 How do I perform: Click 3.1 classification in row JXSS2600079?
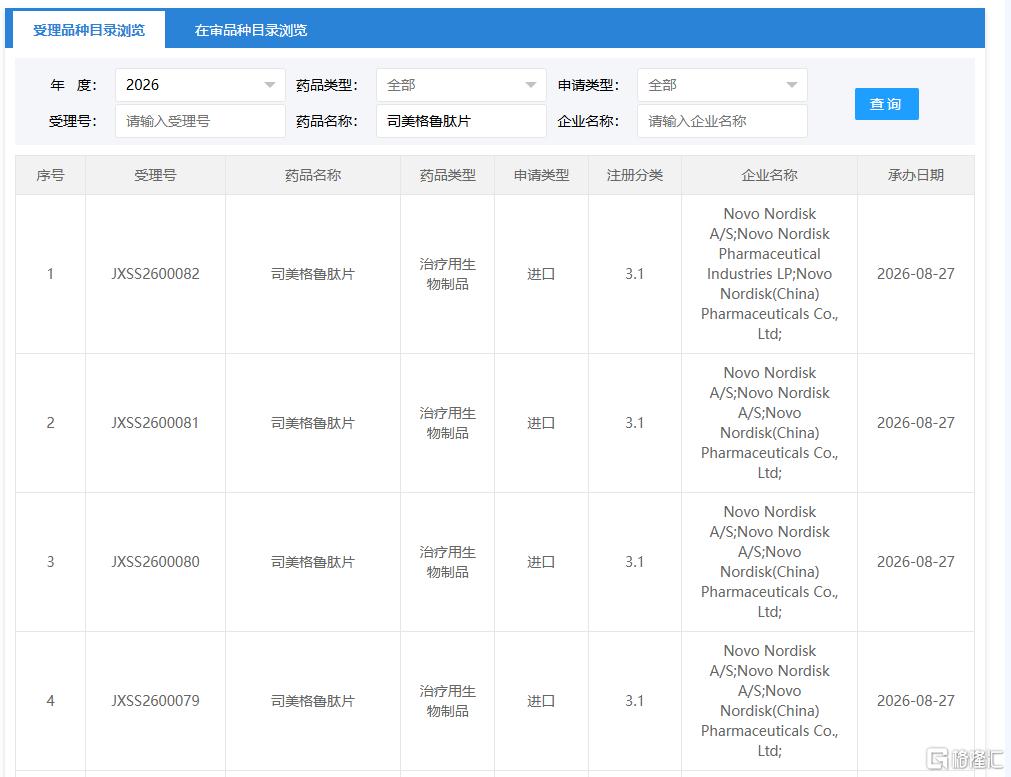(x=634, y=701)
